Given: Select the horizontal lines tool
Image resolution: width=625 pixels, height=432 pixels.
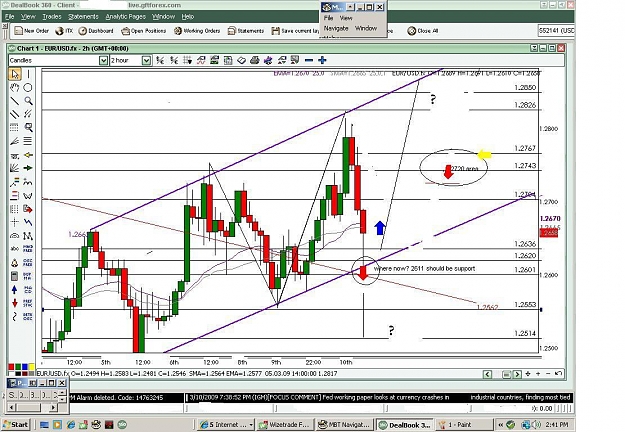Looking at the screenshot, I should [x=28, y=141].
